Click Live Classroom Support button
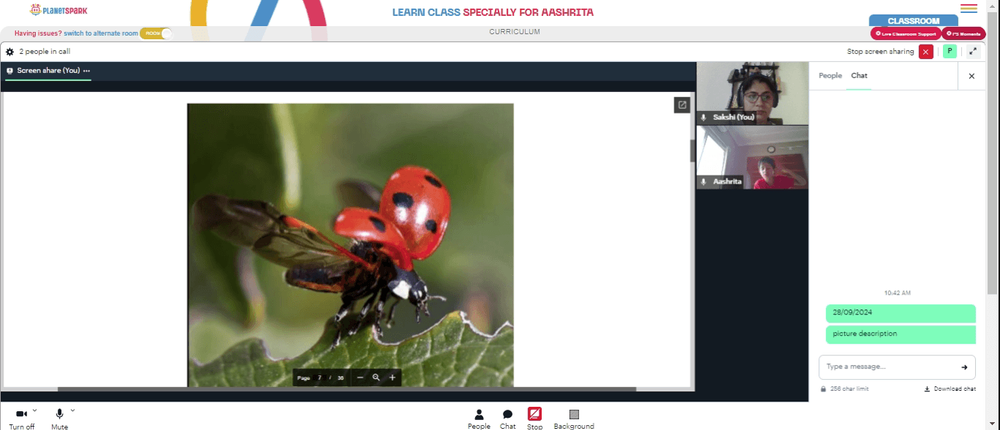1000x430 pixels. click(906, 34)
